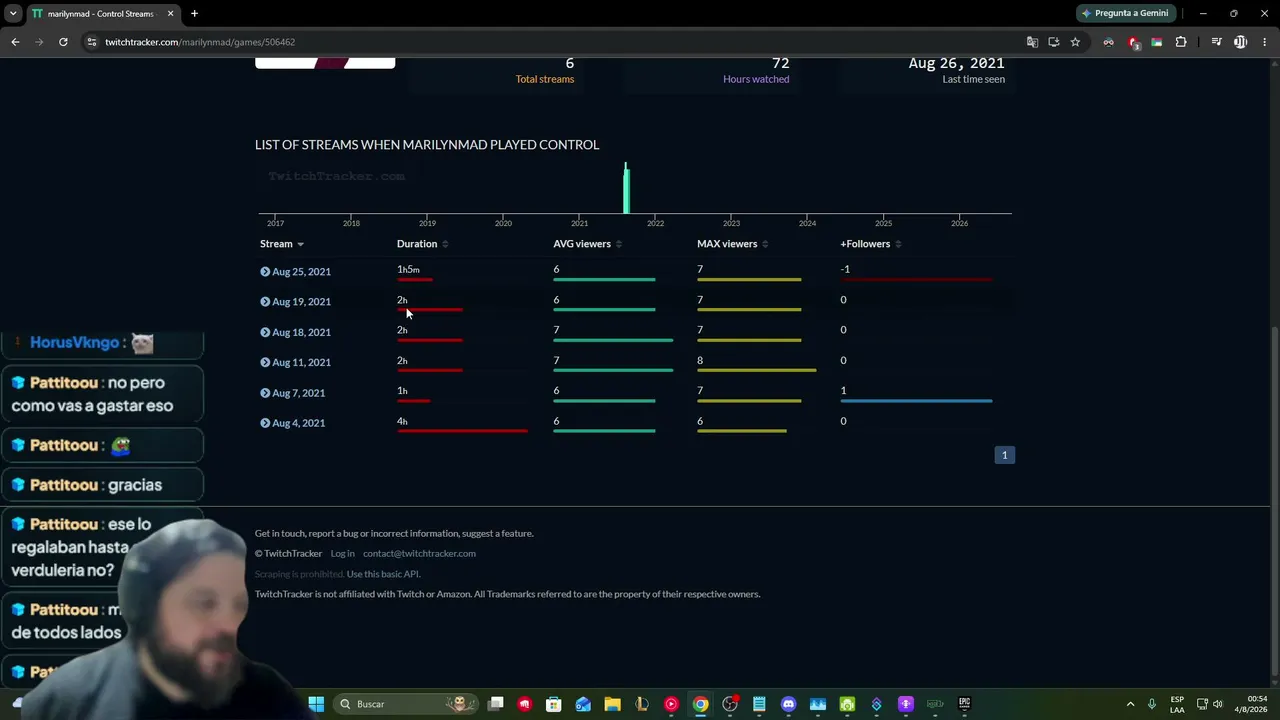Click the -1 followers value for Aug 25
The width and height of the screenshot is (1280, 720).
[845, 269]
